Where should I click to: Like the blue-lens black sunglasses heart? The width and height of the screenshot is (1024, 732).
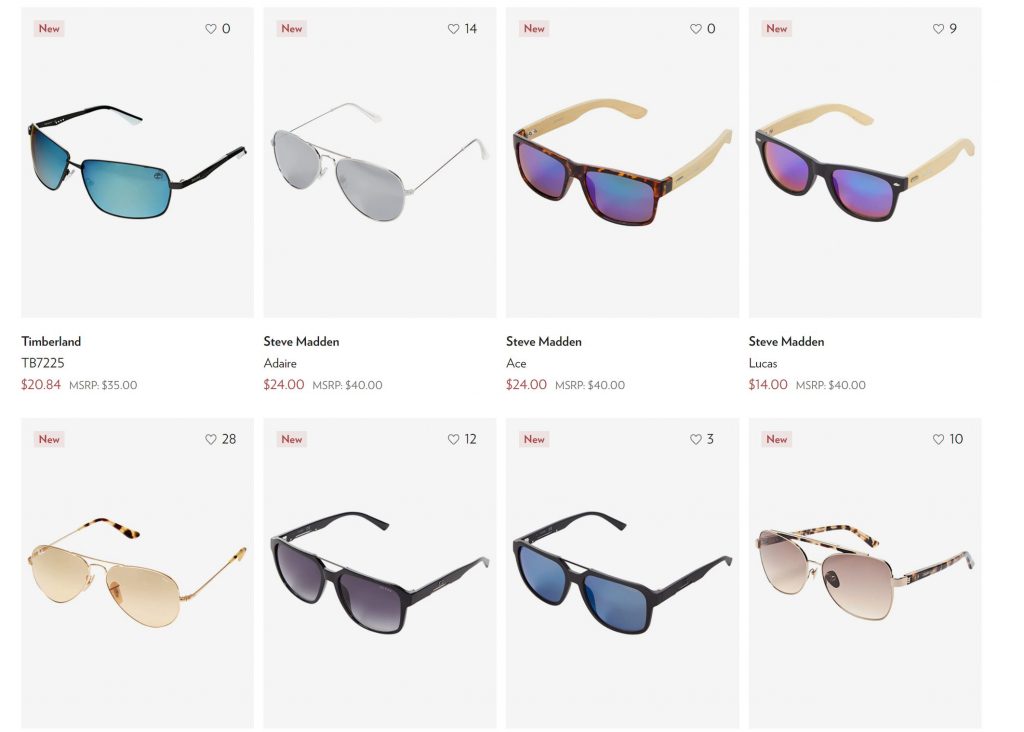pos(696,439)
